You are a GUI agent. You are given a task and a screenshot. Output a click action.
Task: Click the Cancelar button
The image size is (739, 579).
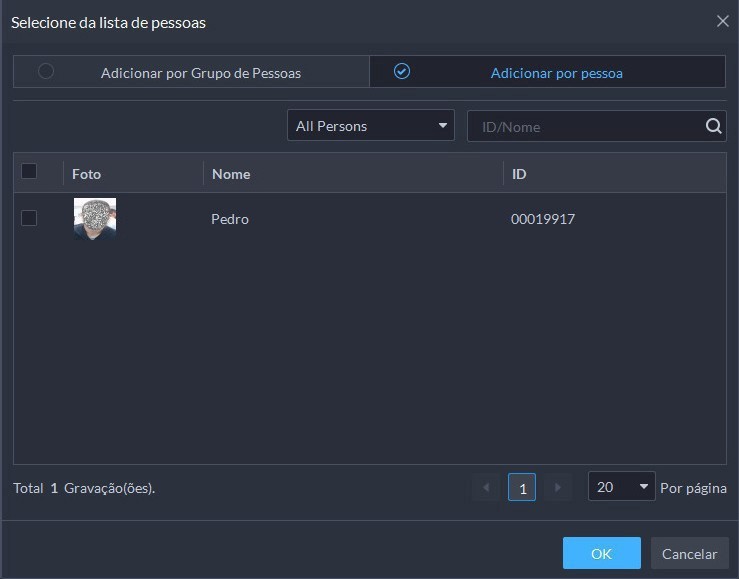click(690, 553)
